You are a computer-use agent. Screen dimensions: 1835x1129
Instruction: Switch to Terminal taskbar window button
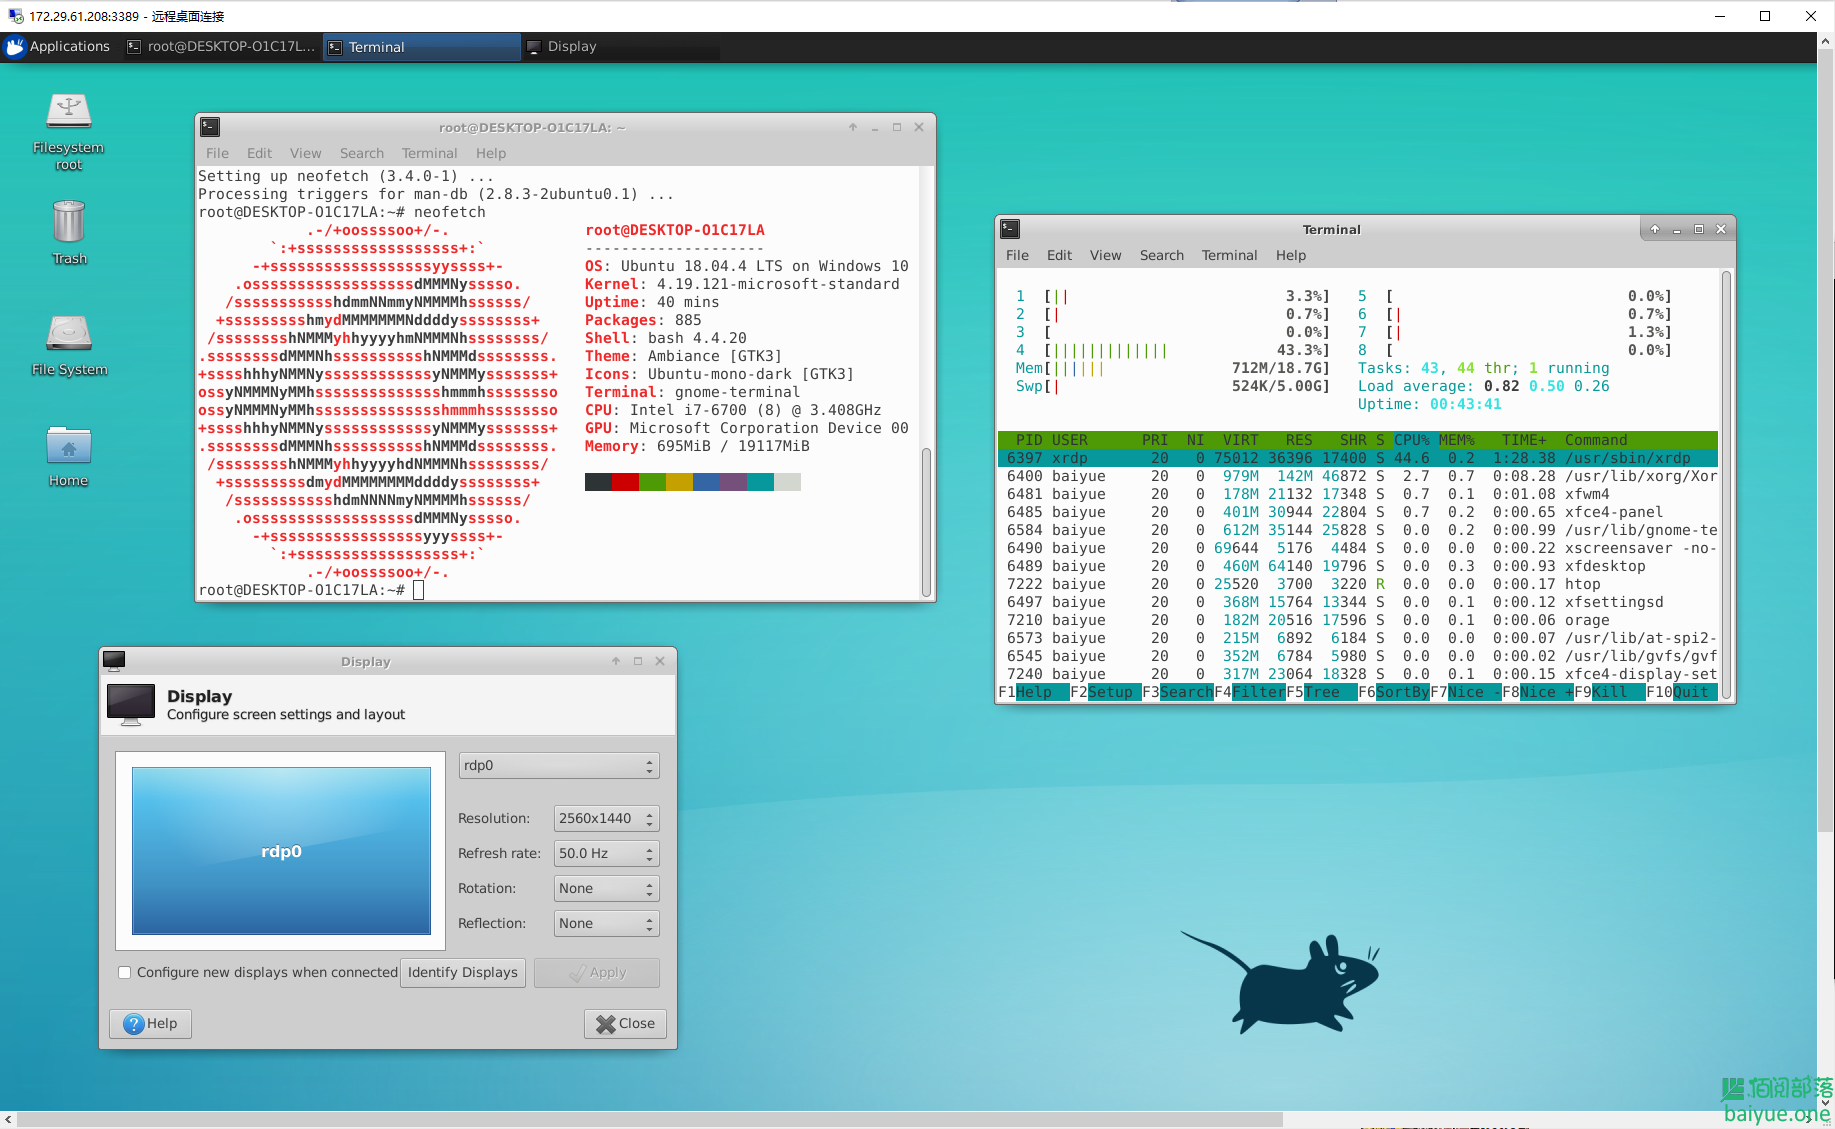[421, 47]
